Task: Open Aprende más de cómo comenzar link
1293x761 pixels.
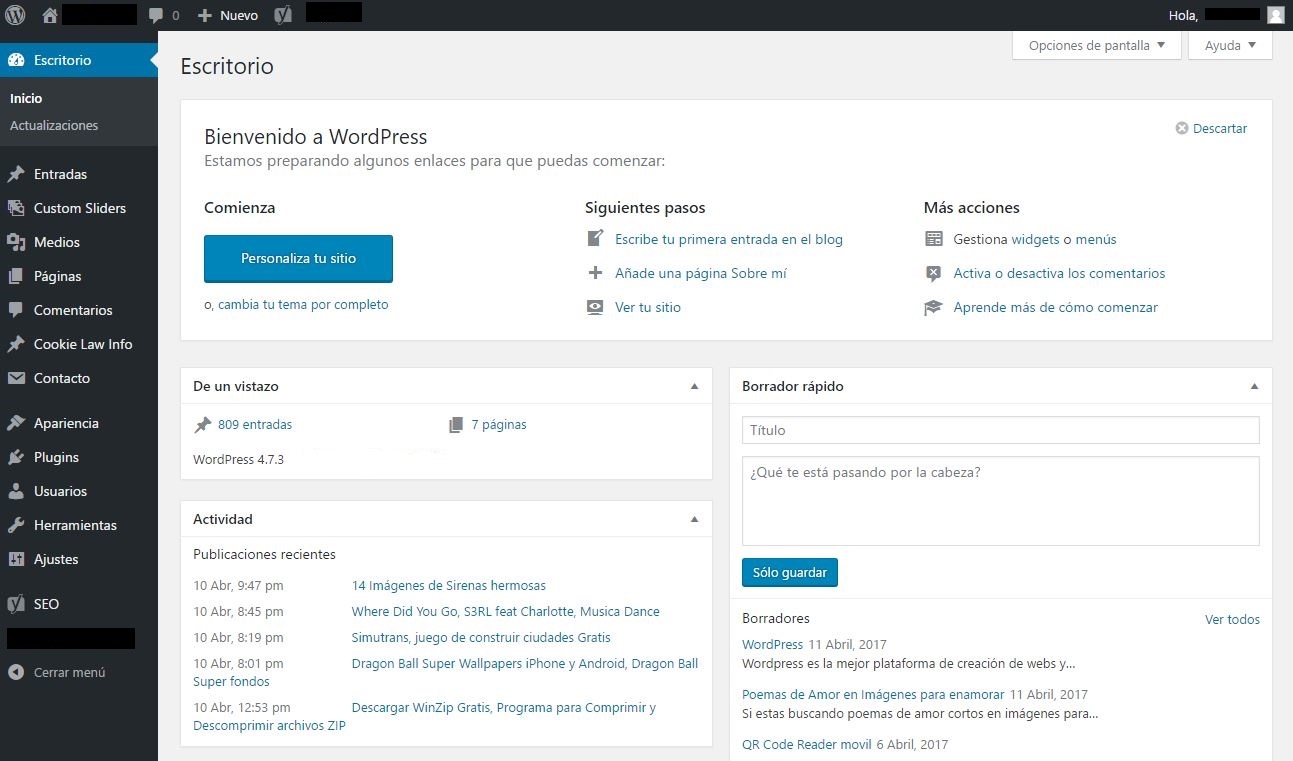Action: coord(1055,307)
